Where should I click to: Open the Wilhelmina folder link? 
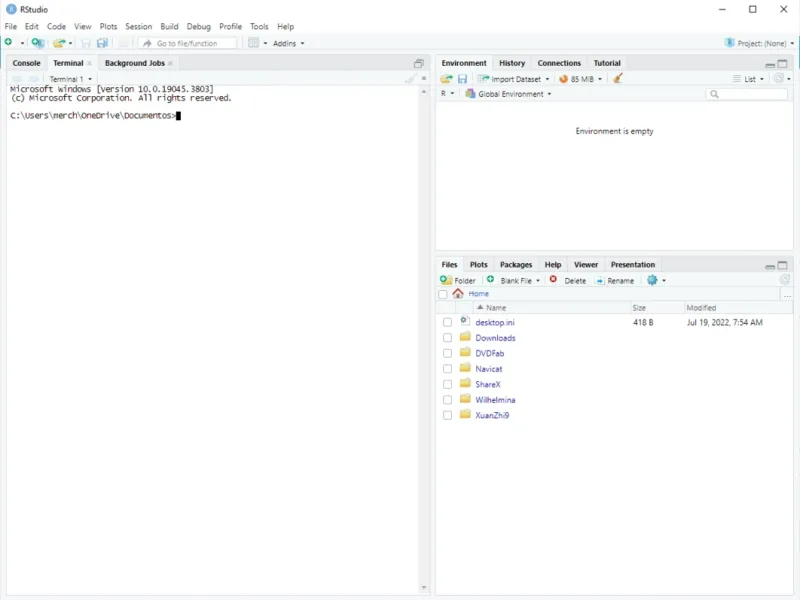coord(495,400)
